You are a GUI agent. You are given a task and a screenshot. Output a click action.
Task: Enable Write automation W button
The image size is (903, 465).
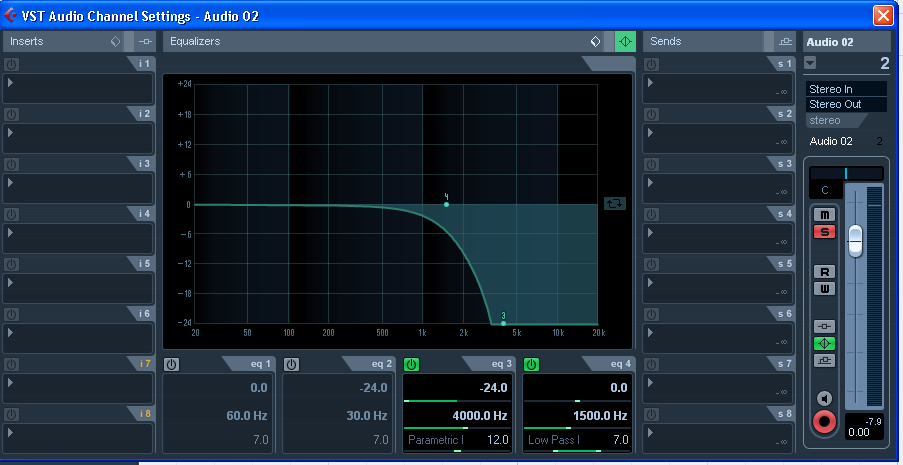[825, 289]
